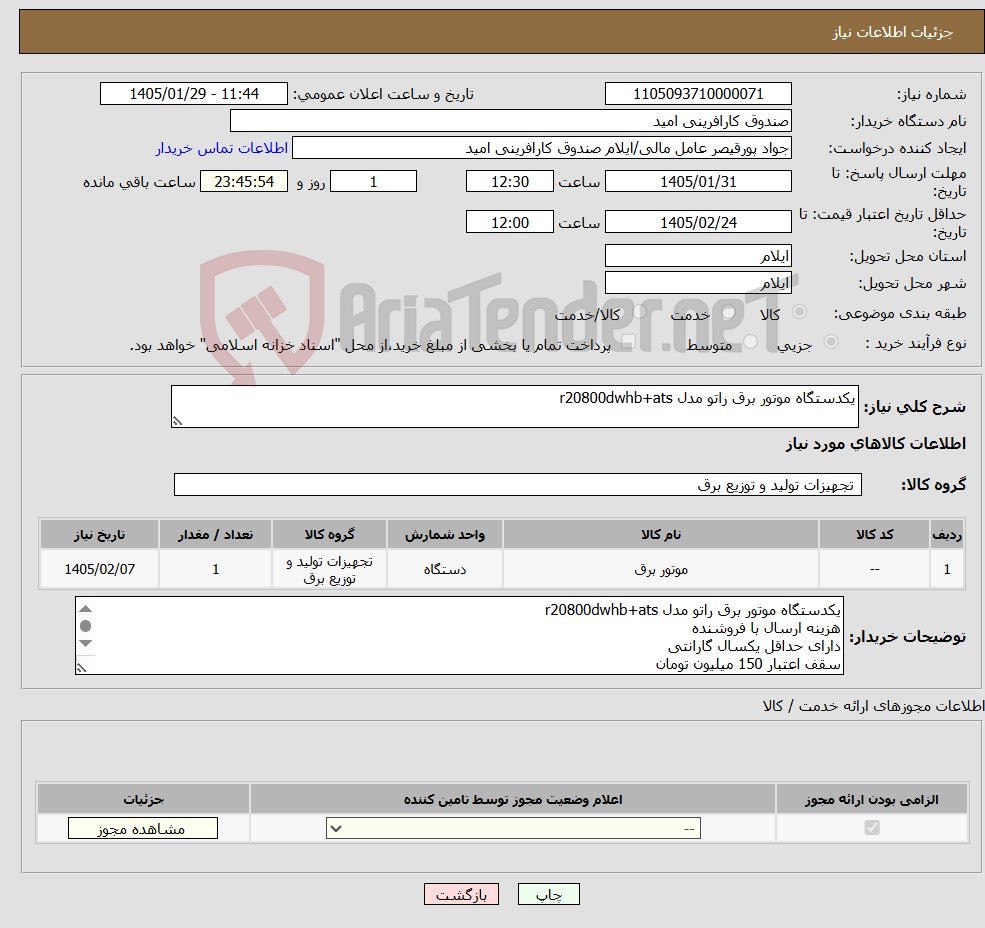The image size is (985, 928).
Task: Click the resize handle of description textarea
Action: click(177, 422)
